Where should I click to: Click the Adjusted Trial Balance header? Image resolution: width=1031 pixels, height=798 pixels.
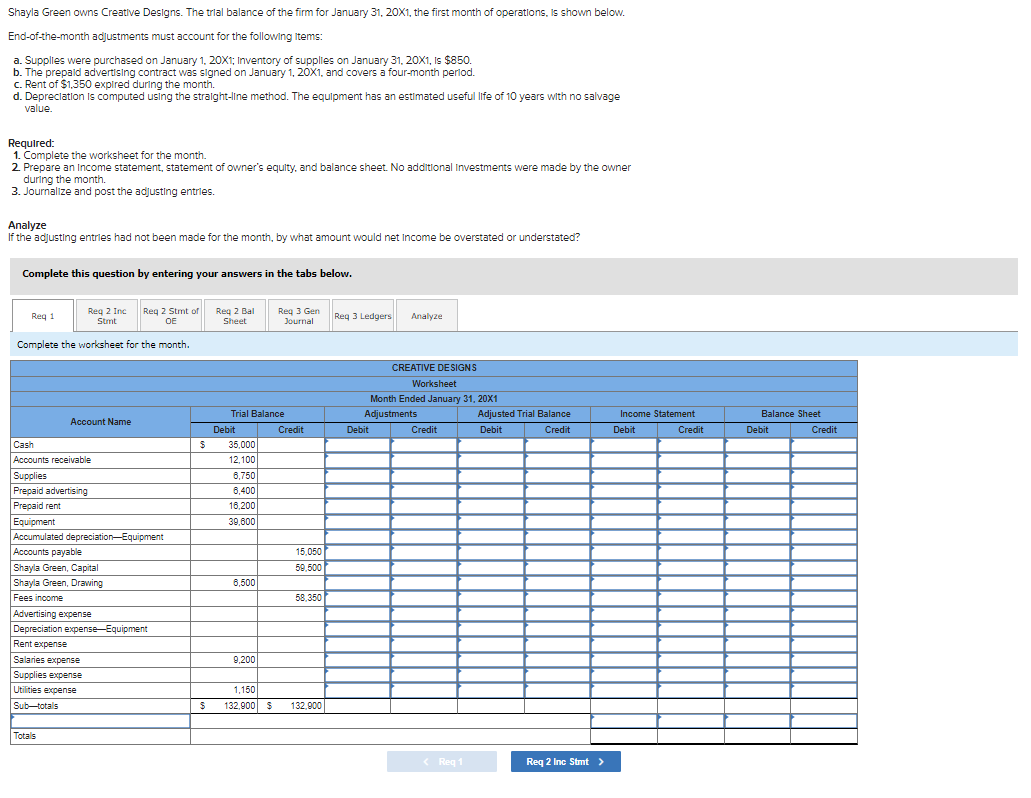pos(524,414)
